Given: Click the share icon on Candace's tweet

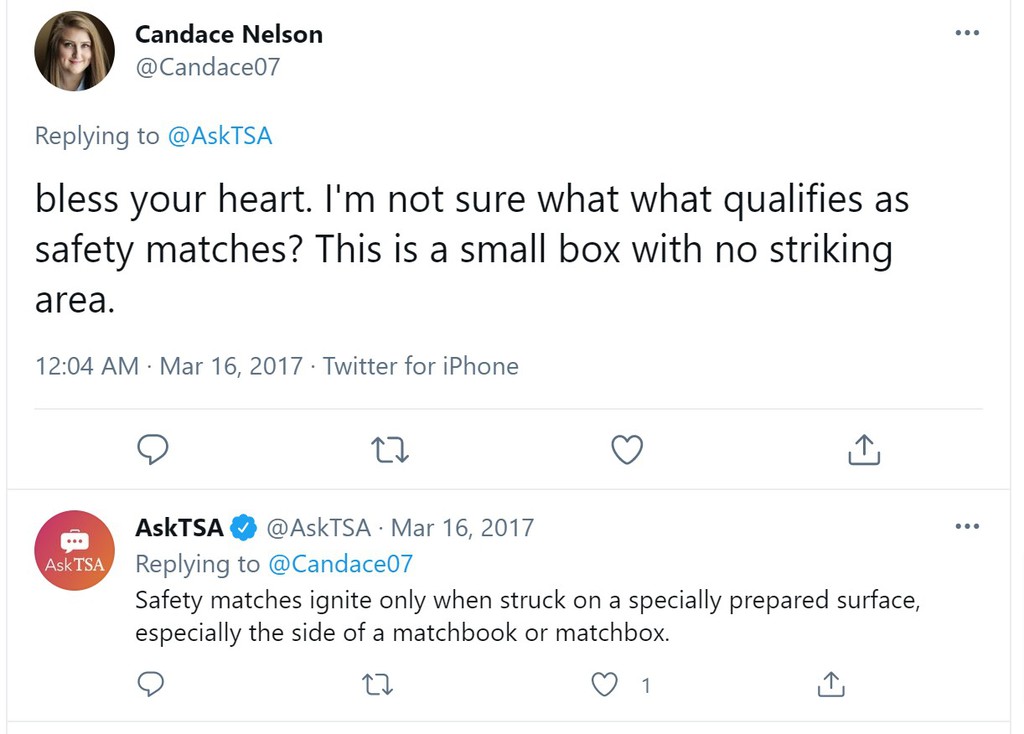Looking at the screenshot, I should coord(863,450).
